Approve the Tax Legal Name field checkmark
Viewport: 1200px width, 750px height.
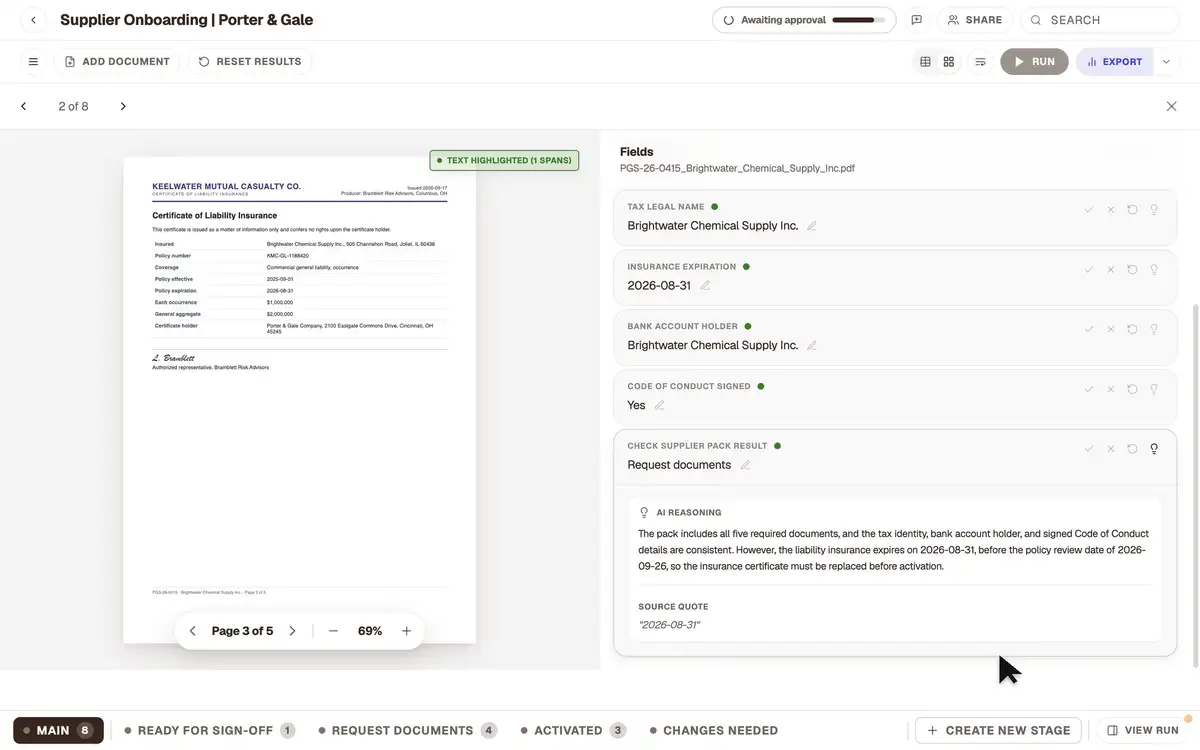pyautogui.click(x=1089, y=210)
